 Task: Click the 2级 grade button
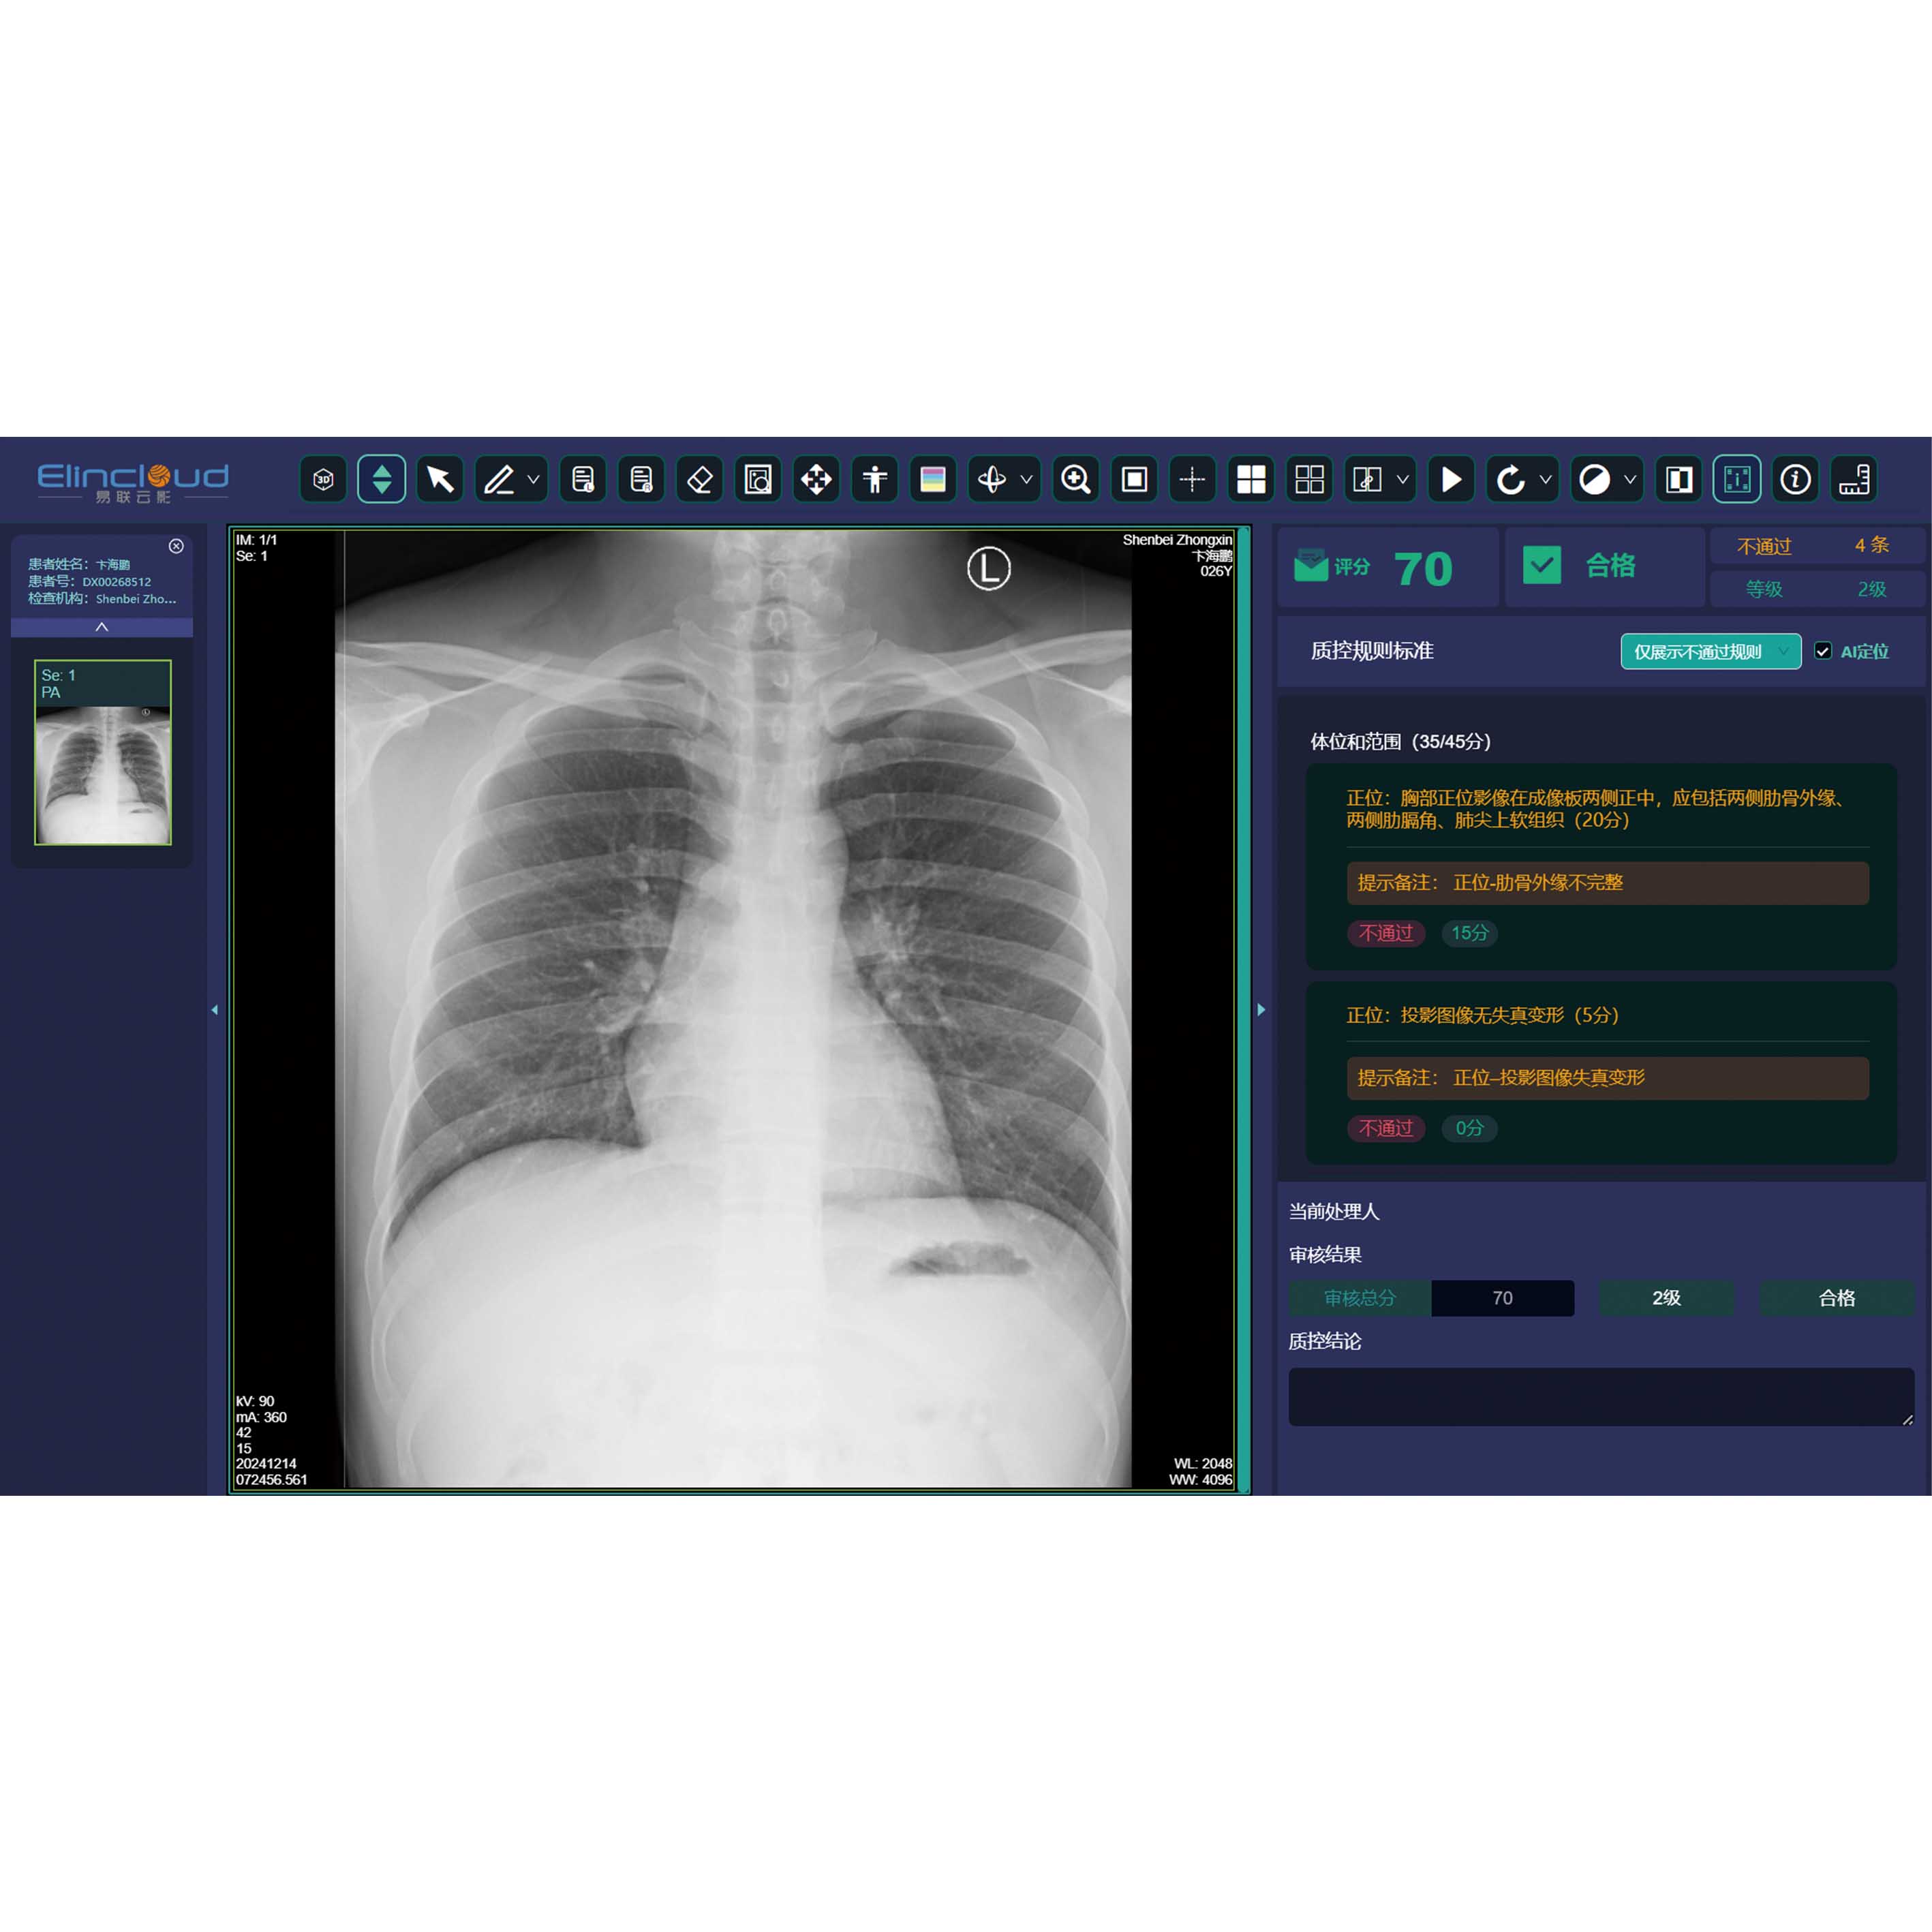click(x=1666, y=1298)
